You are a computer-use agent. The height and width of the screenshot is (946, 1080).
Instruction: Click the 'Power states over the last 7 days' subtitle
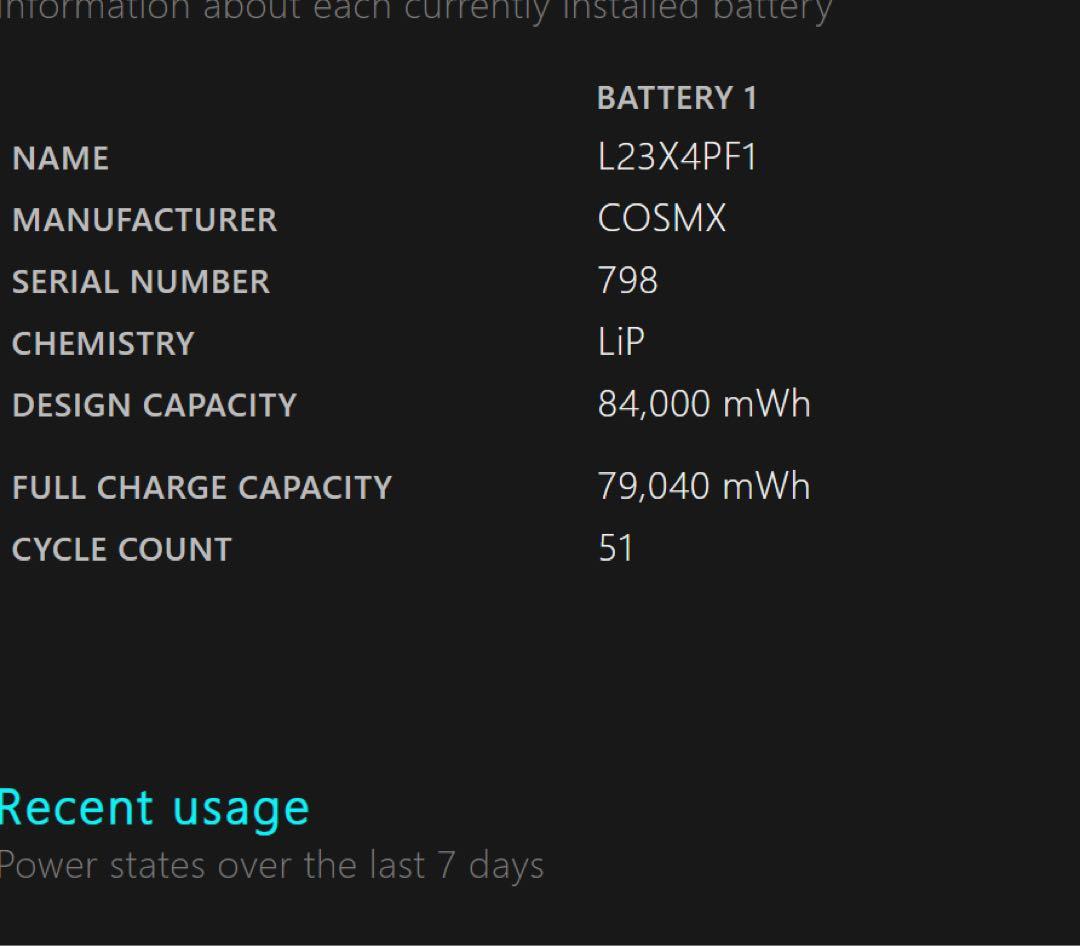coord(271,865)
